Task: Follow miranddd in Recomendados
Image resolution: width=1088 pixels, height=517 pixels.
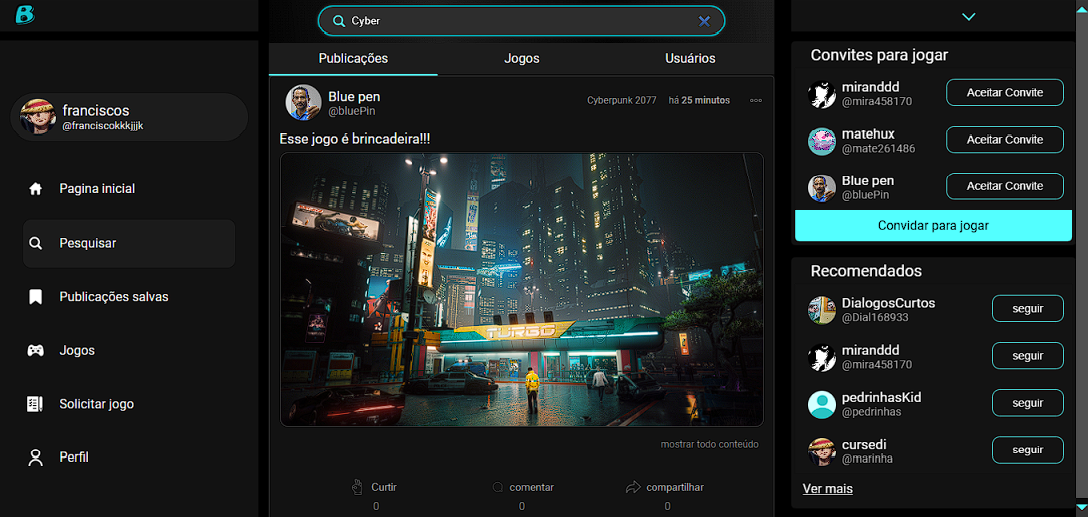Action: pos(1028,356)
